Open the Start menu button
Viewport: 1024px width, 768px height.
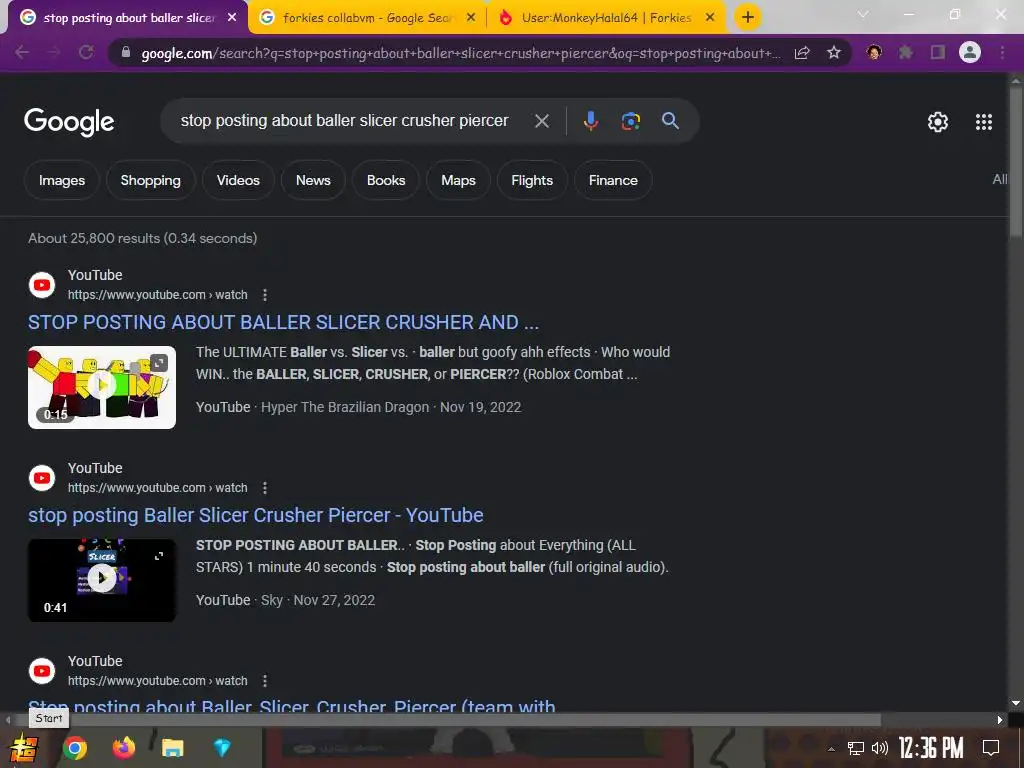23,748
